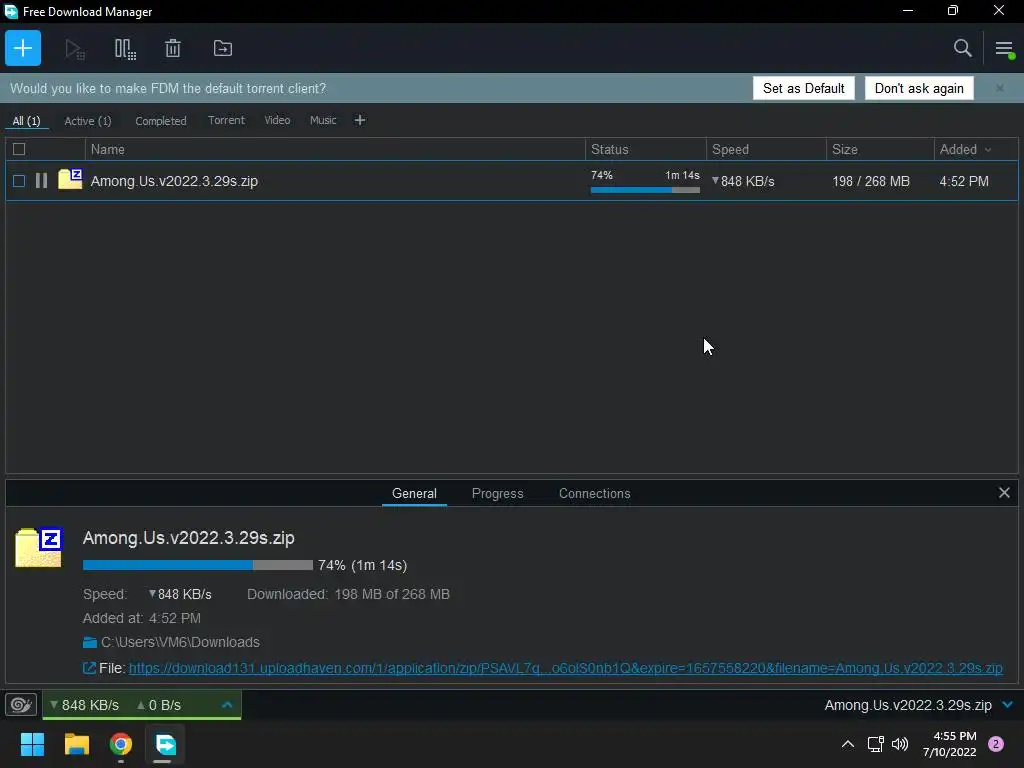The height and width of the screenshot is (768, 1024).
Task: Click the Name column header
Action: [335, 150]
